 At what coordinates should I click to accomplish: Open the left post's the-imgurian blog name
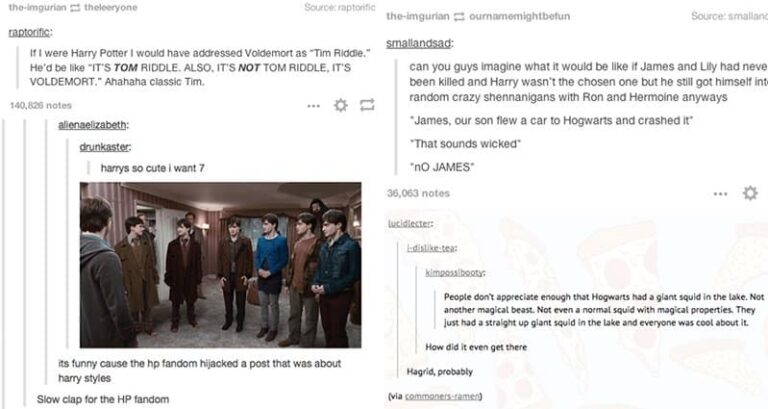37,7
